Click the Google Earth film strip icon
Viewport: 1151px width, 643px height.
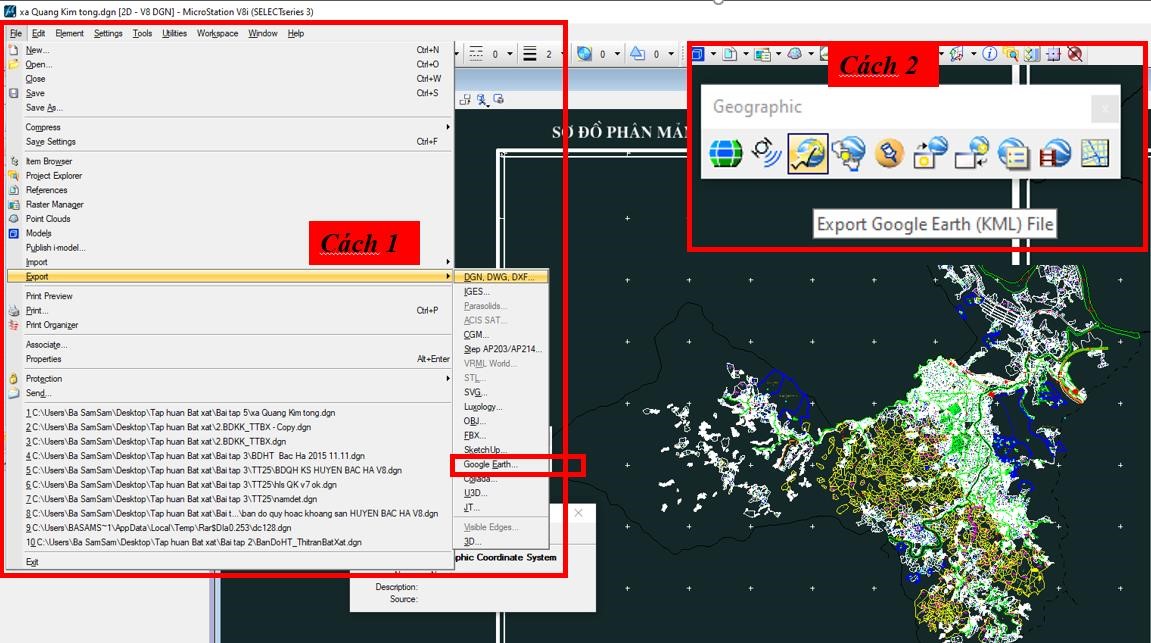1055,153
